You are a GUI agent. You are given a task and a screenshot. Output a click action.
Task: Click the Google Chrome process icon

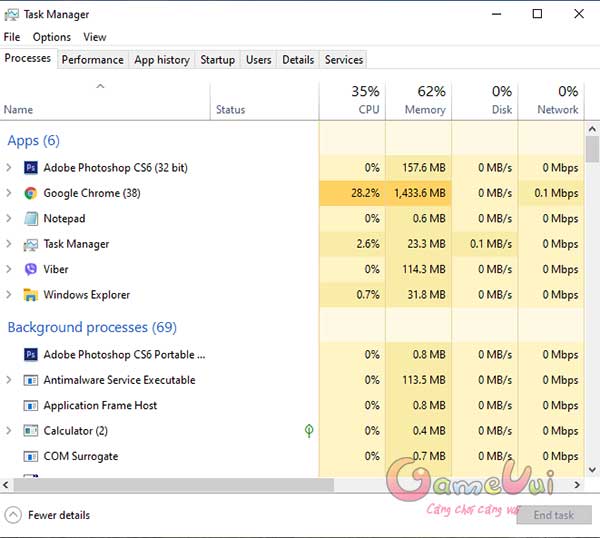(31, 193)
